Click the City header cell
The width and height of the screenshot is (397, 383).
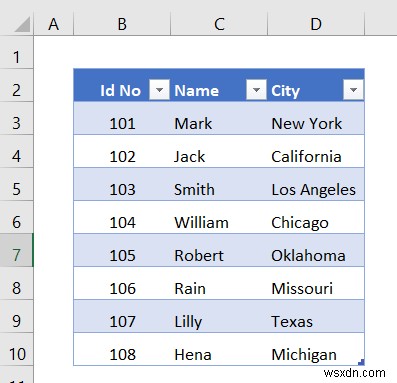(x=316, y=85)
